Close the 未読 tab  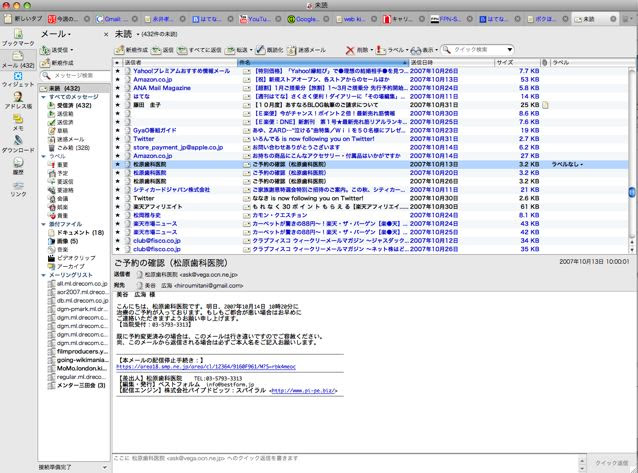[613, 19]
